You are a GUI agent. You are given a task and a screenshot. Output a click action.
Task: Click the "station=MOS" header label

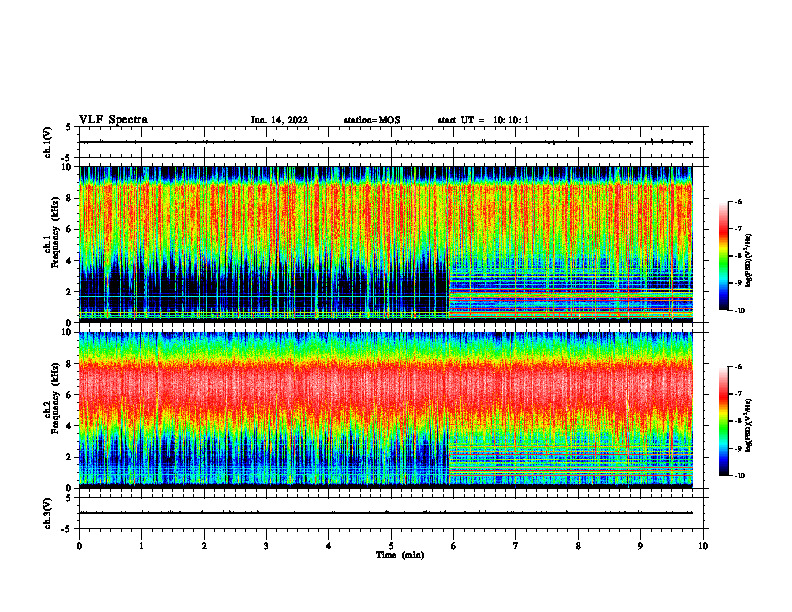372,120
